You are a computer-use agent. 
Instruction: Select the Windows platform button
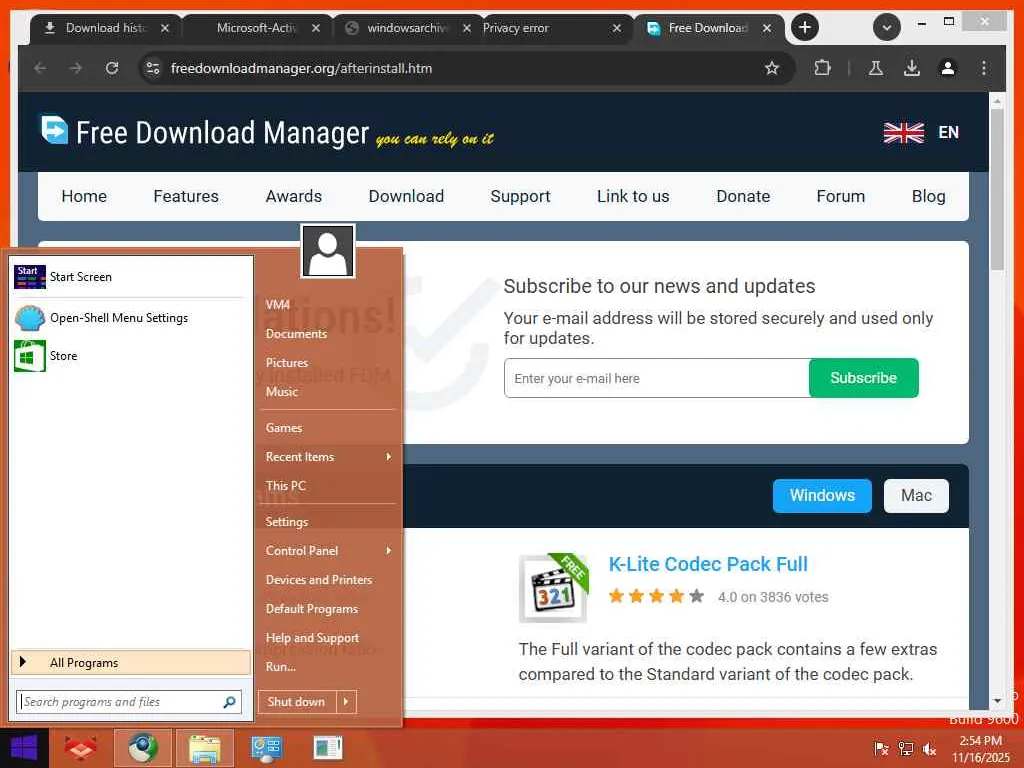(822, 496)
